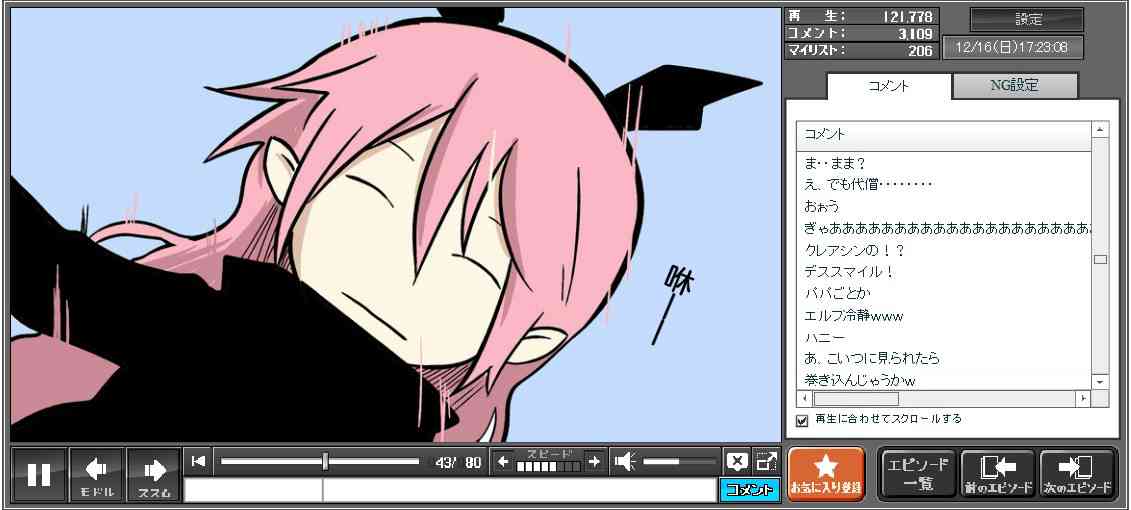Image resolution: width=1131 pixels, height=510 pixels.
Task: Toggle the auto-scroll with playback checkbox
Action: click(x=801, y=420)
